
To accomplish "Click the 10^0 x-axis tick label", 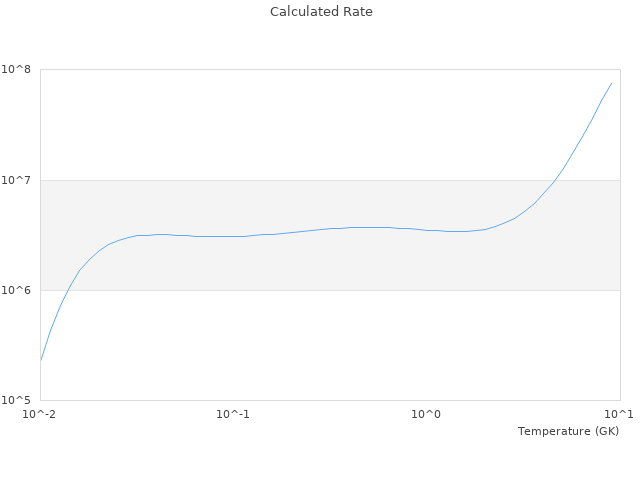I will pos(427,414).
